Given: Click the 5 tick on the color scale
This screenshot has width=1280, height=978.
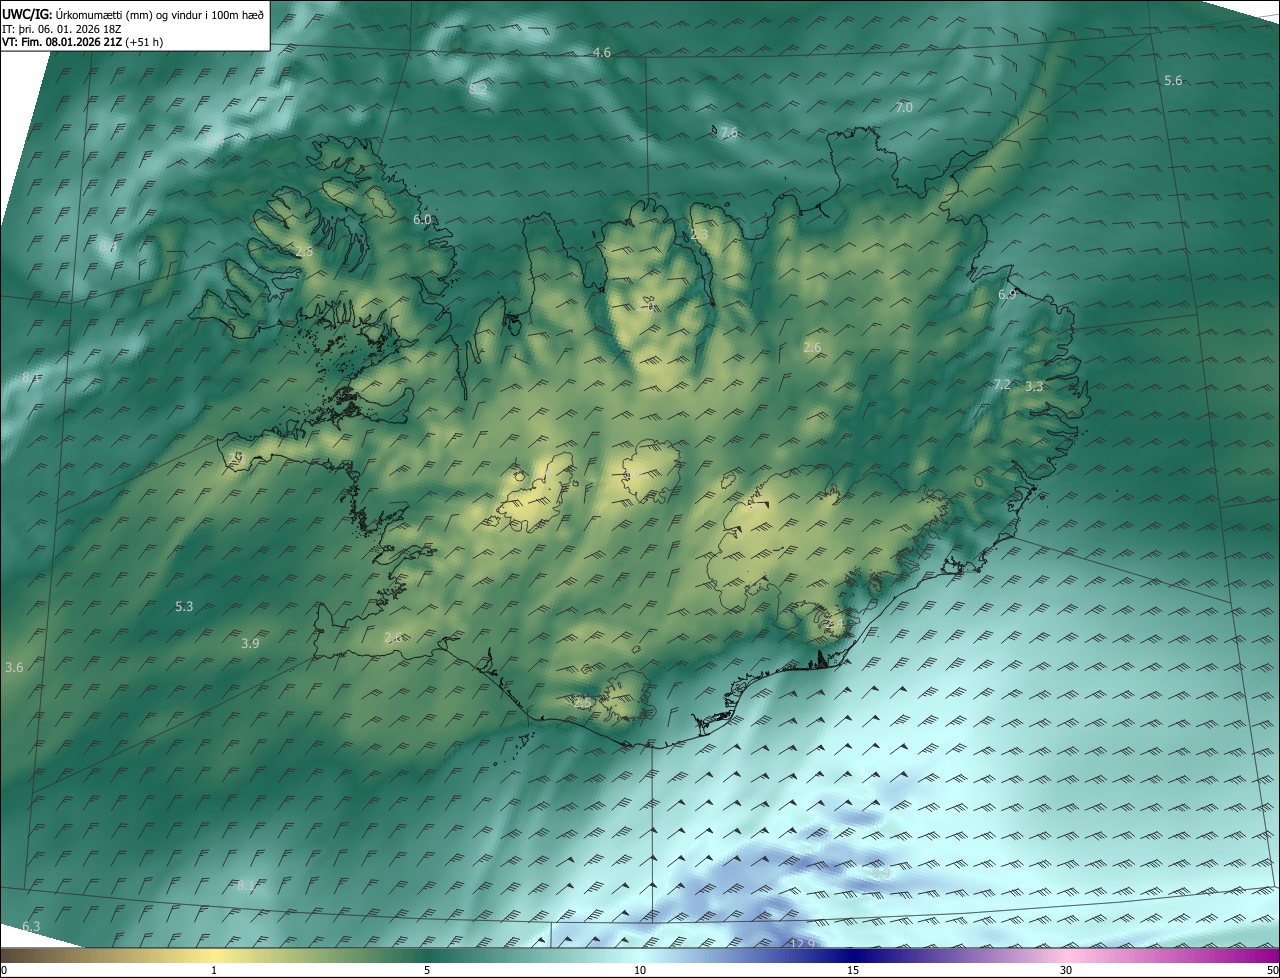Looking at the screenshot, I should point(427,970).
